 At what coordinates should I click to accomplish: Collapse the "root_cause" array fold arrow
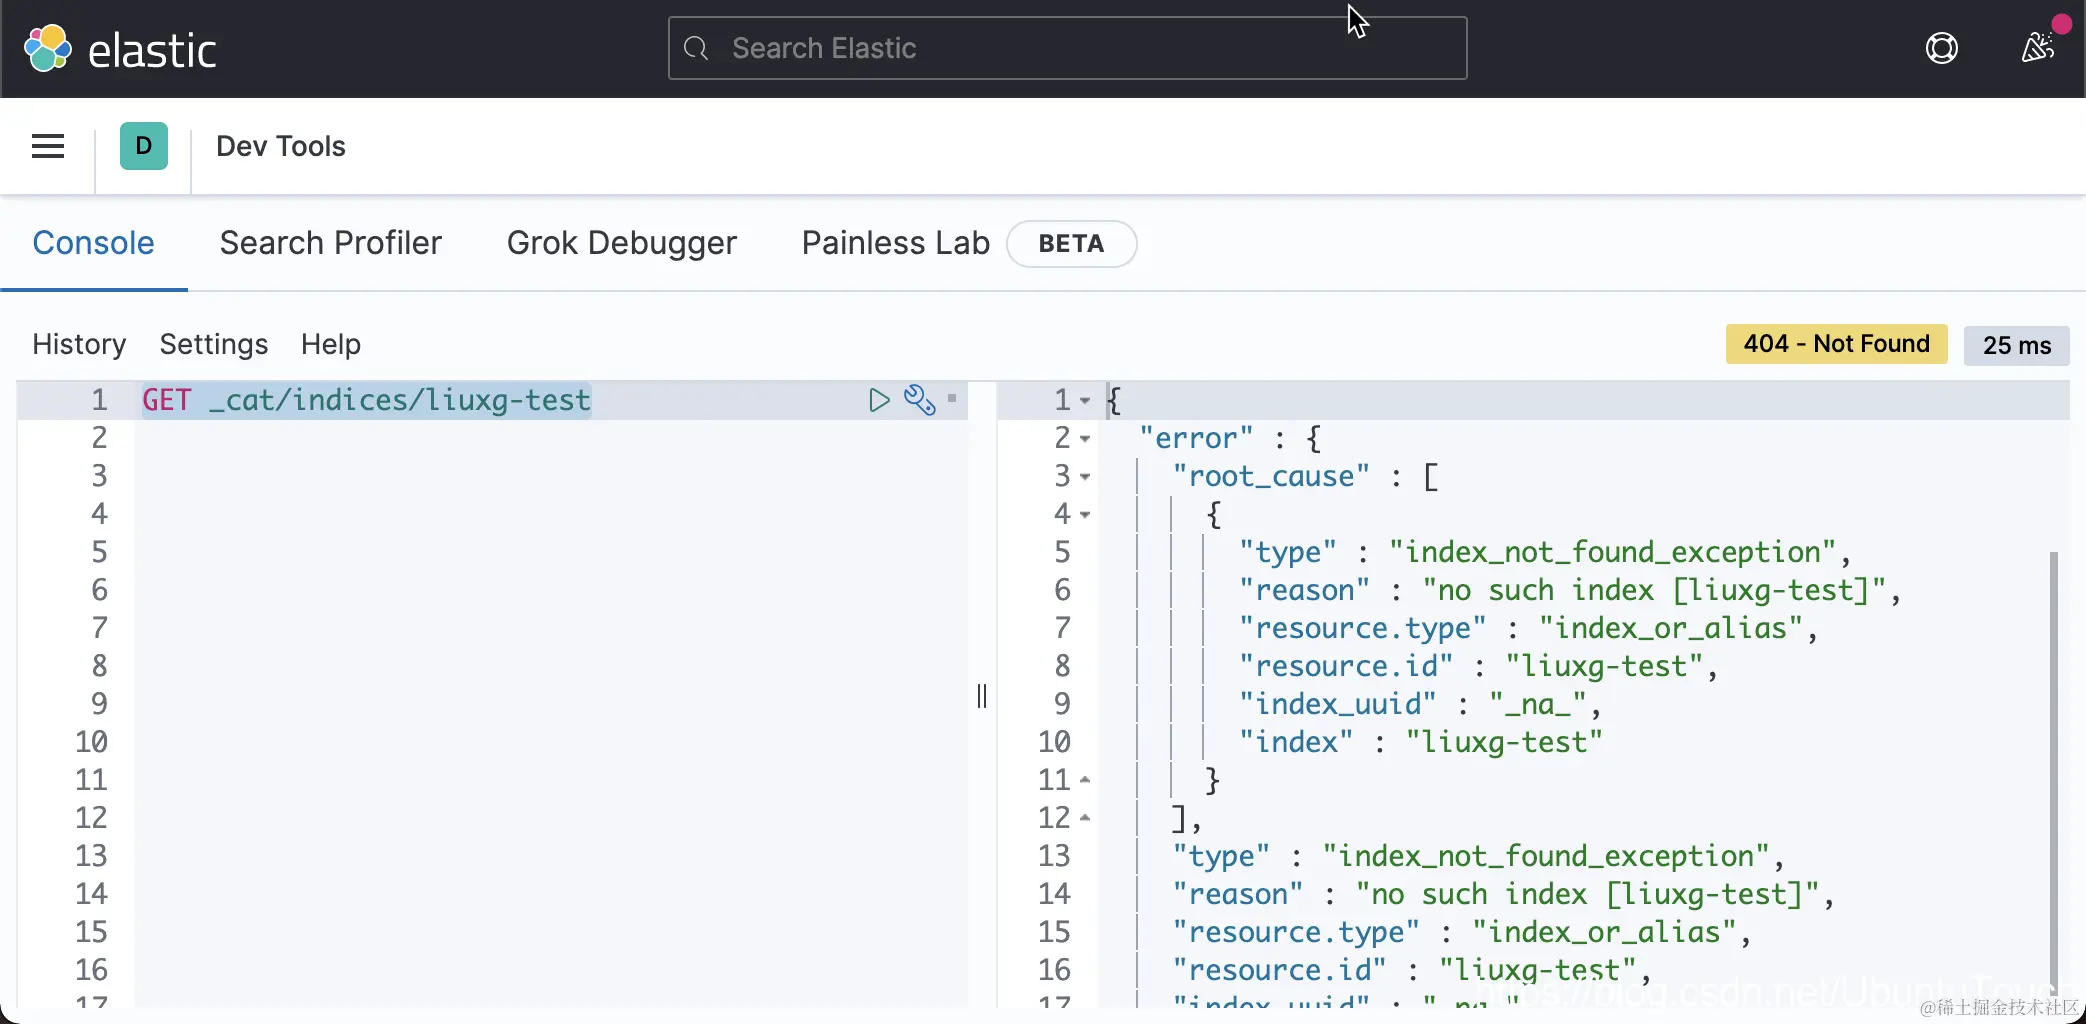[x=1085, y=477]
